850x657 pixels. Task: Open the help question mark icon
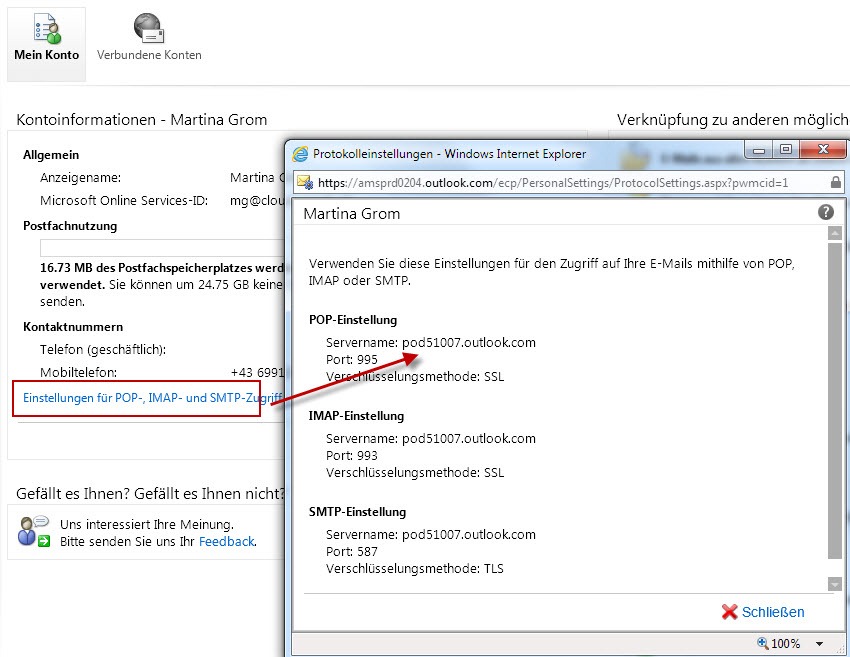[x=826, y=212]
